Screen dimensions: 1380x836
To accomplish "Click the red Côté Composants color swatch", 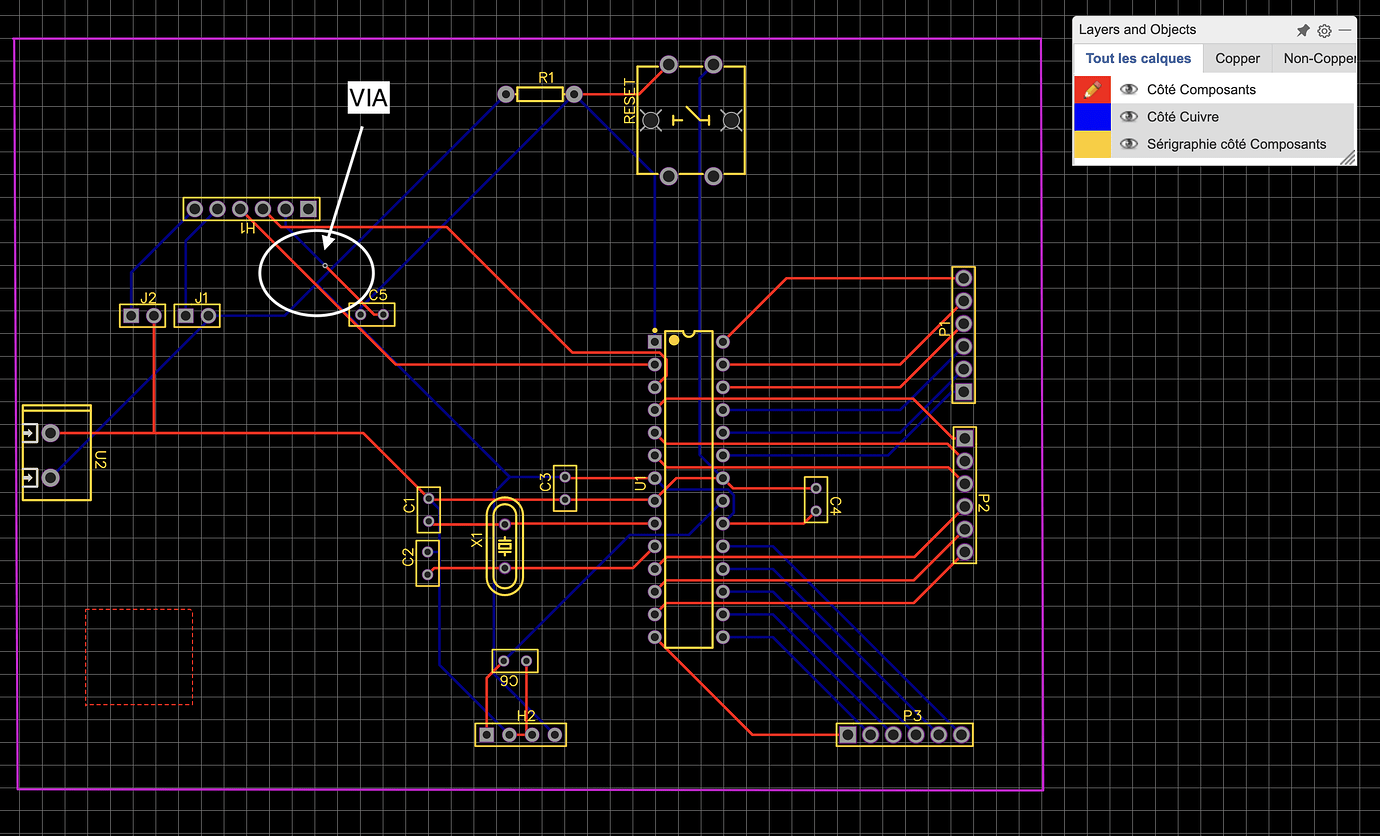I will [x=1092, y=89].
